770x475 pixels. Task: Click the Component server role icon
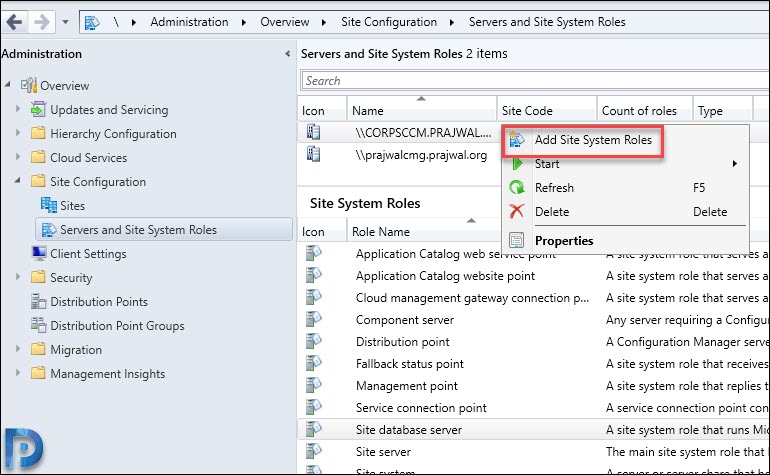tap(313, 319)
